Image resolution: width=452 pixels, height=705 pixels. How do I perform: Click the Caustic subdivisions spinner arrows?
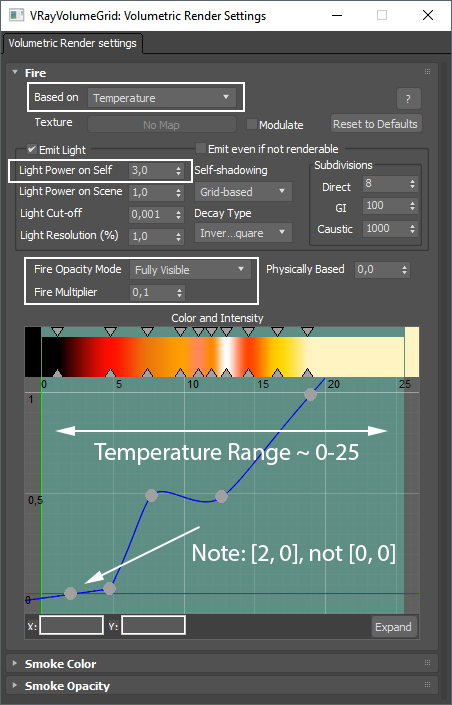[412, 229]
